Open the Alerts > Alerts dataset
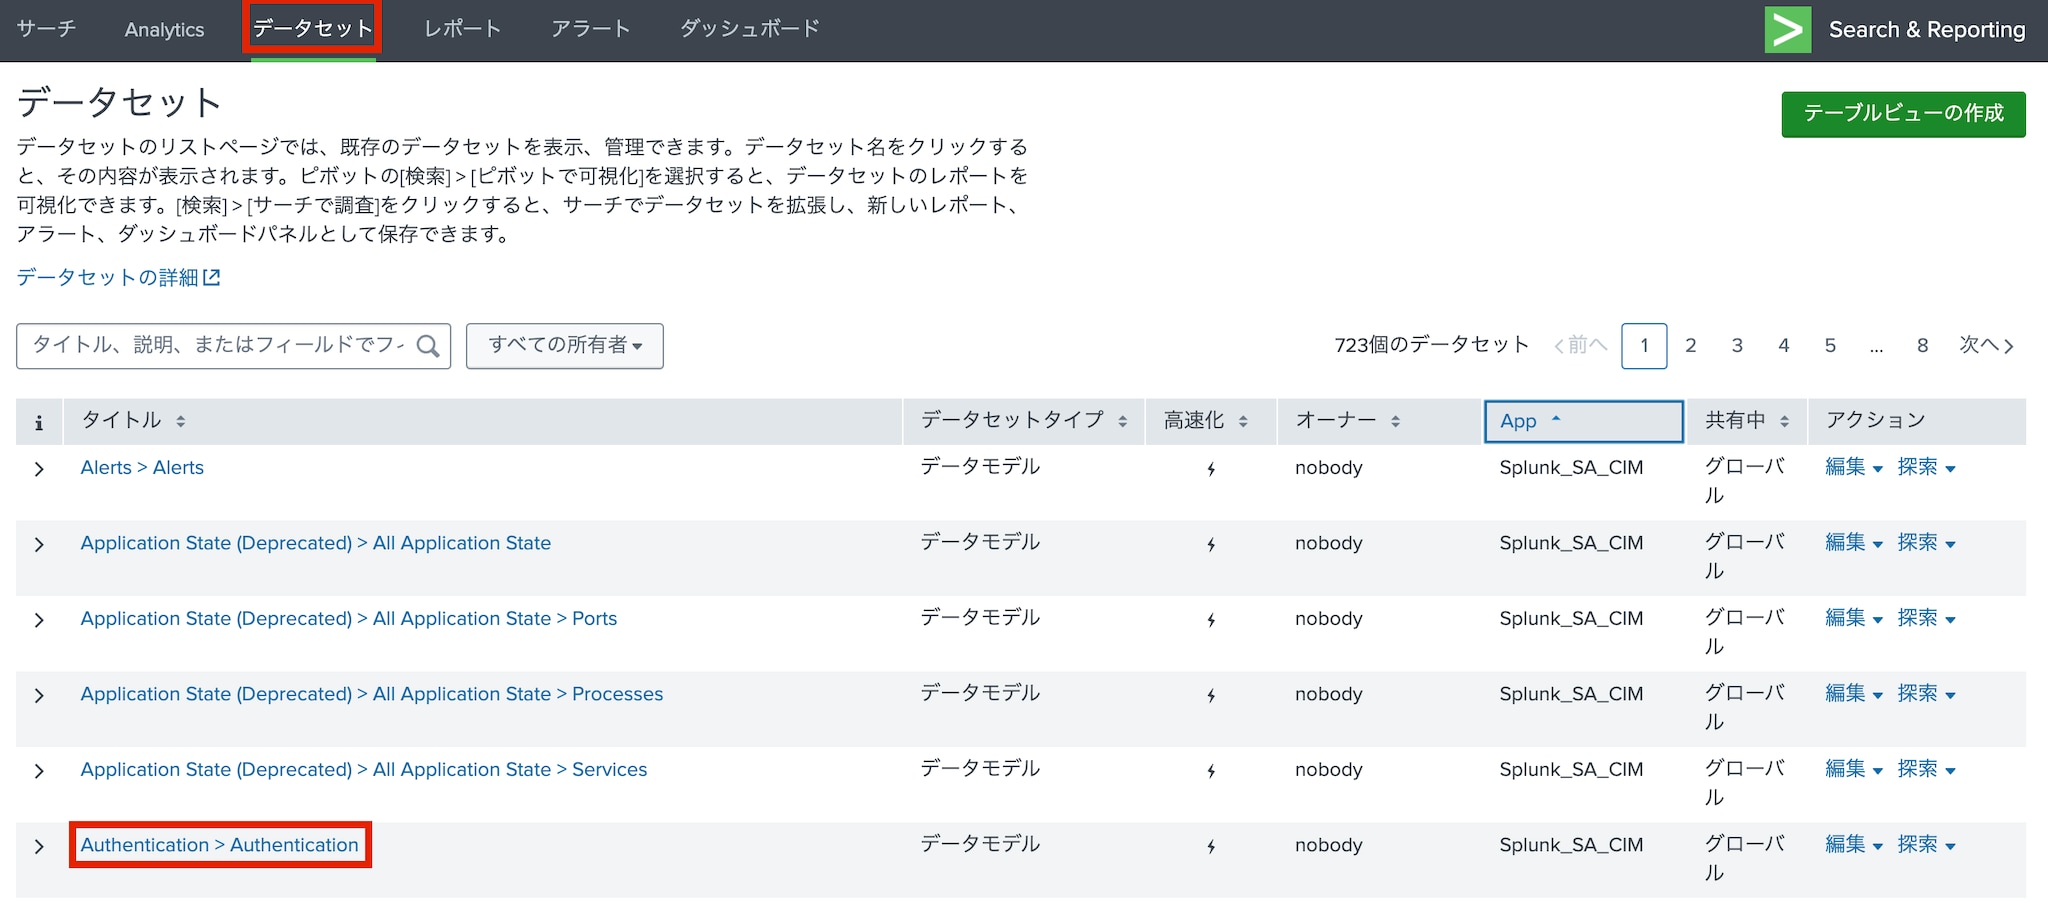 (142, 468)
